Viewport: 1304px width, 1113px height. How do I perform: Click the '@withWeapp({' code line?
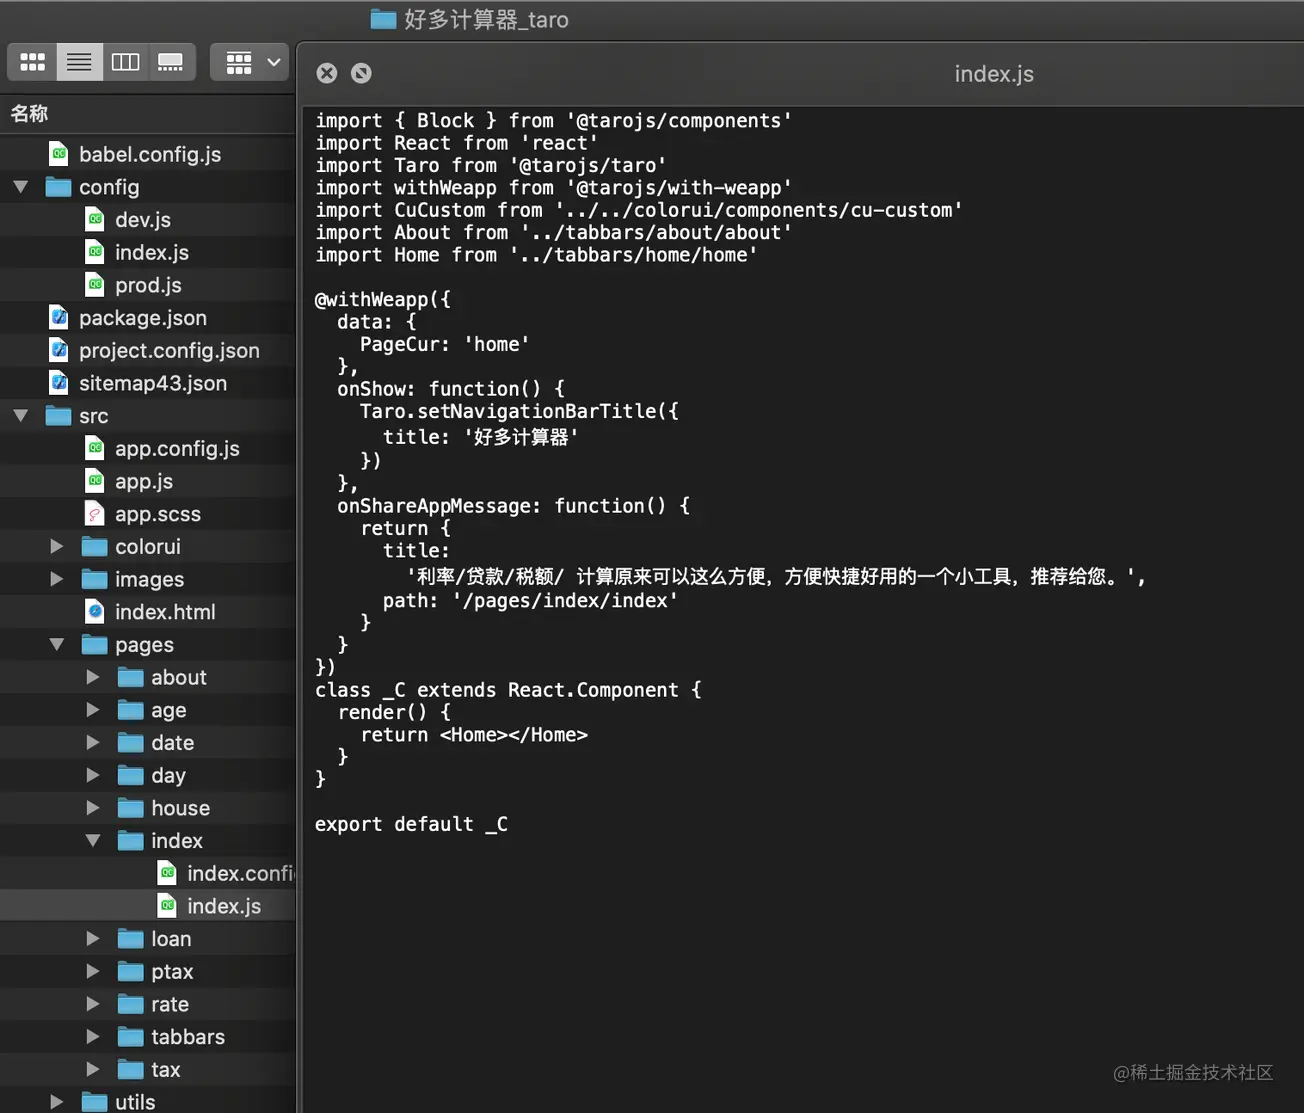point(383,299)
